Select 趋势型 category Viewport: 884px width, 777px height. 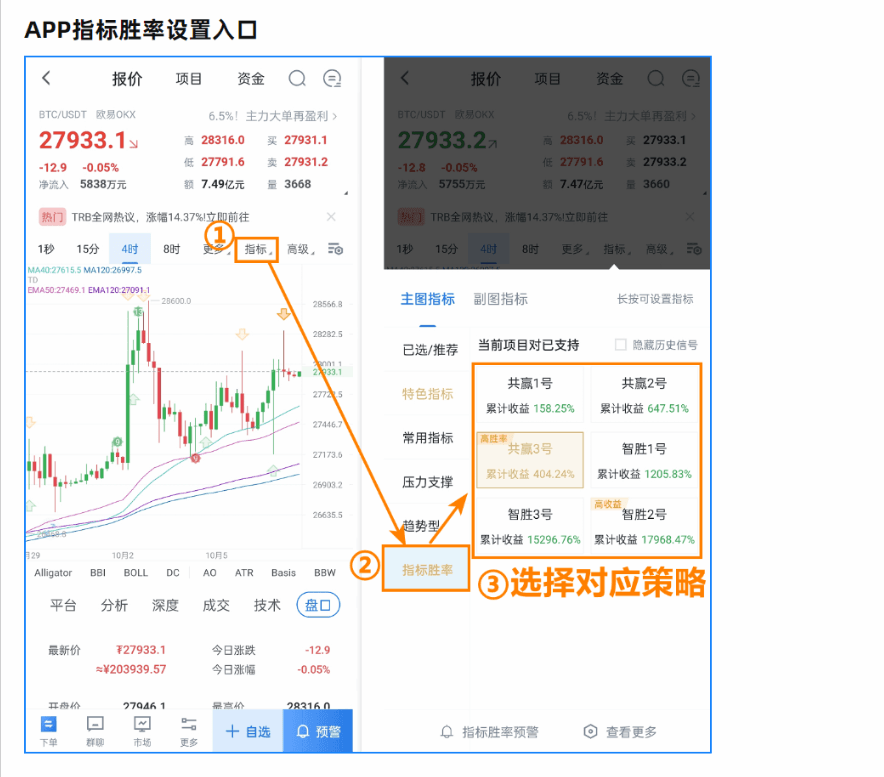coord(421,526)
